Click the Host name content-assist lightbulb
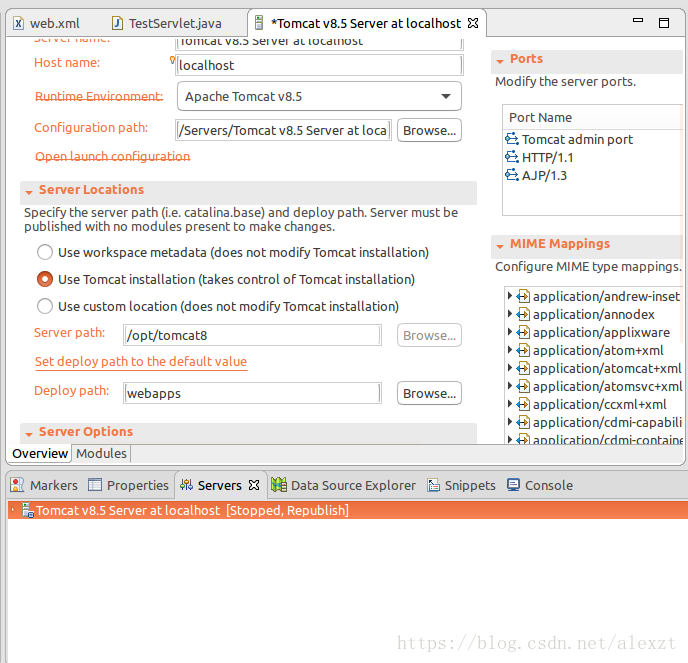This screenshot has width=688, height=663. pyautogui.click(x=172, y=60)
